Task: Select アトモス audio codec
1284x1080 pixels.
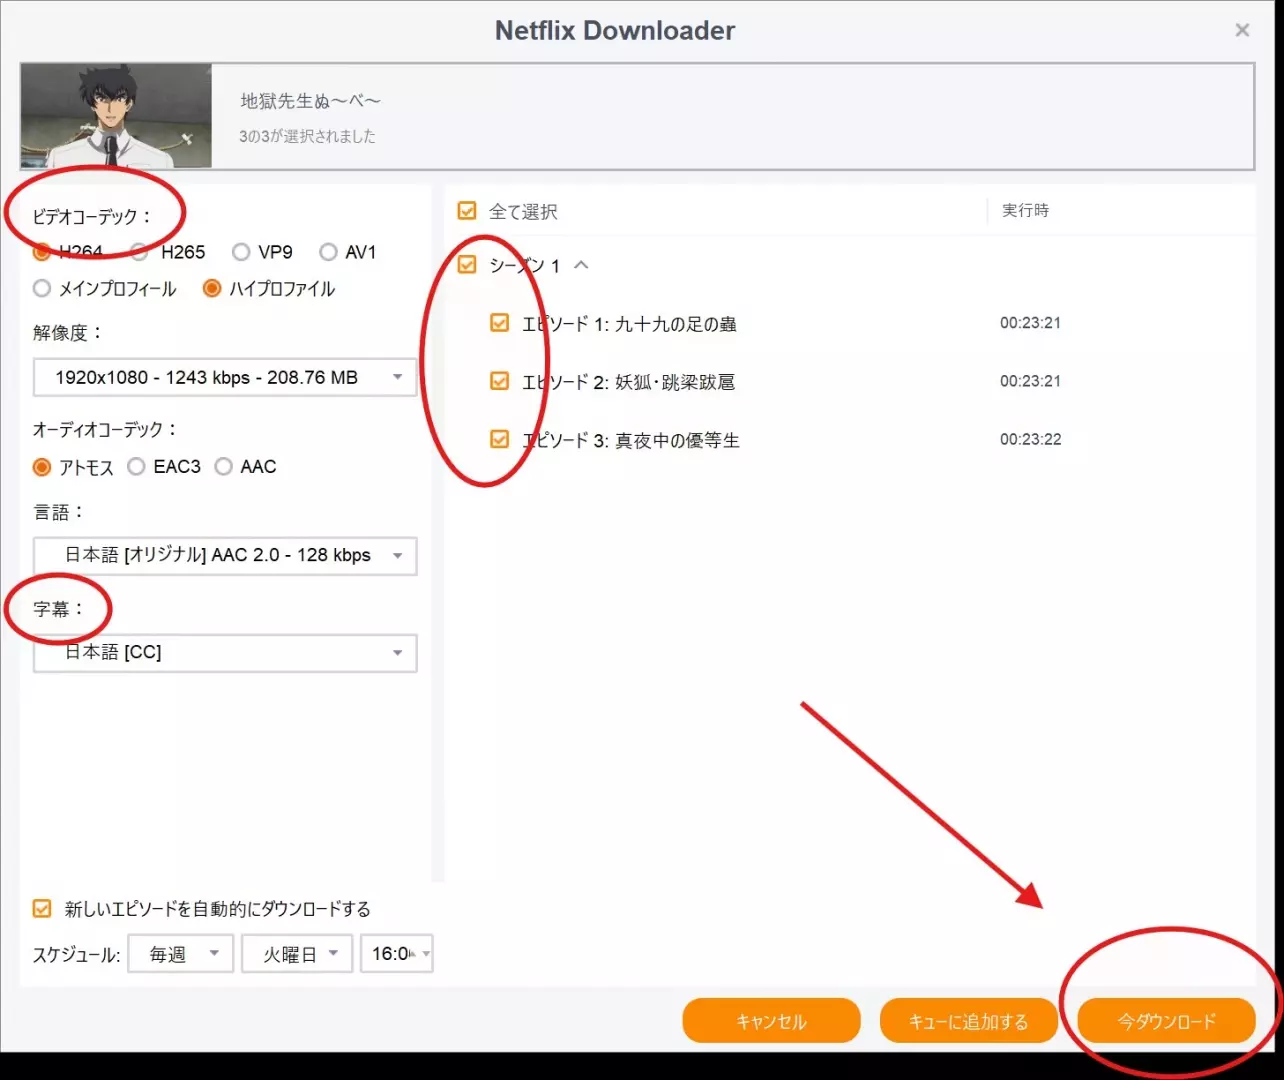Action: pyautogui.click(x=42, y=467)
